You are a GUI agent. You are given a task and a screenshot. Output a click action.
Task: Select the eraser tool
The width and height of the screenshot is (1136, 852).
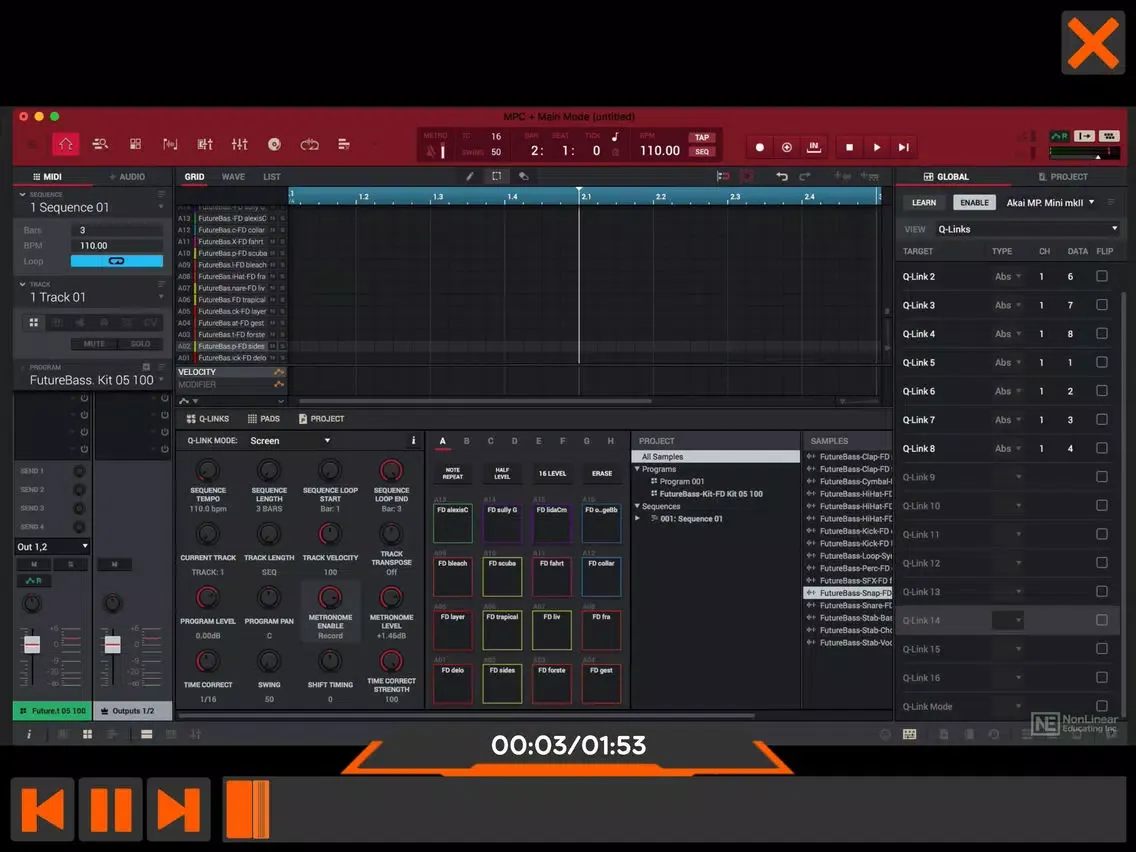point(524,176)
